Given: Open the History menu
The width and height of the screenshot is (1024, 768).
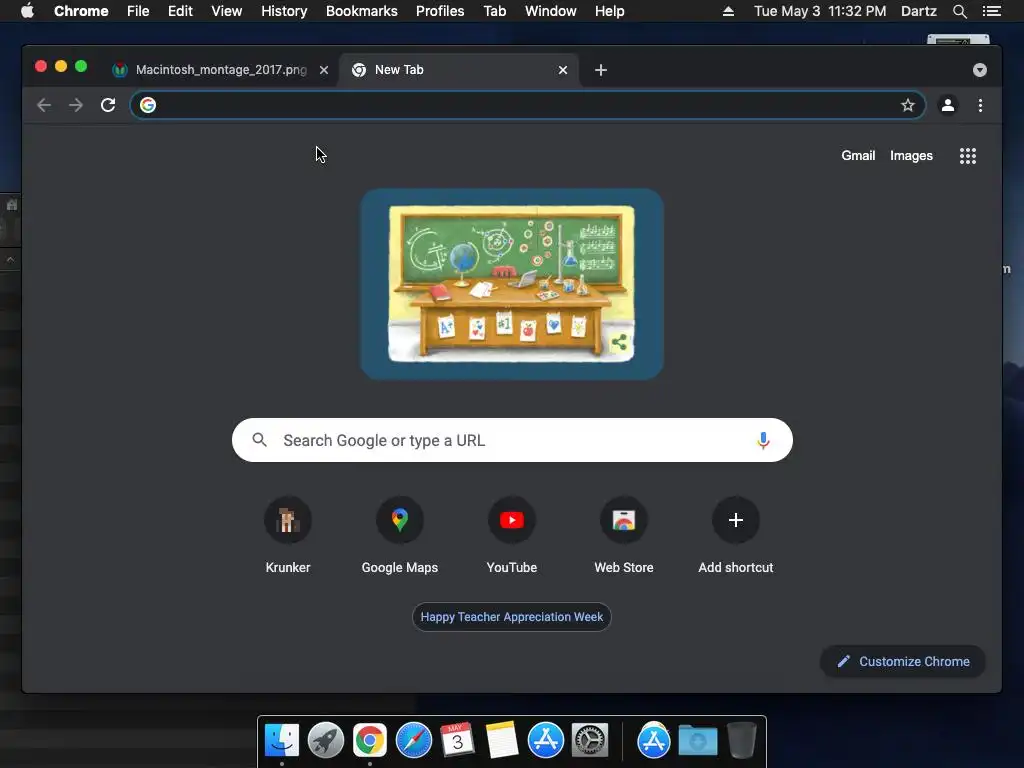Looking at the screenshot, I should [284, 11].
